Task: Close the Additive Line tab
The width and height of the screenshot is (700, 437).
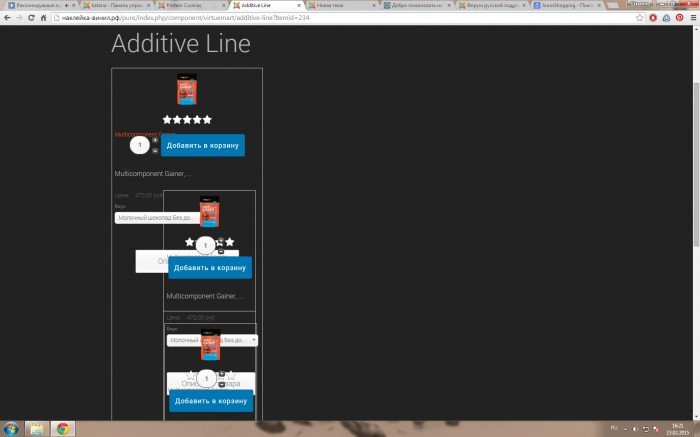Action: [x=299, y=5]
